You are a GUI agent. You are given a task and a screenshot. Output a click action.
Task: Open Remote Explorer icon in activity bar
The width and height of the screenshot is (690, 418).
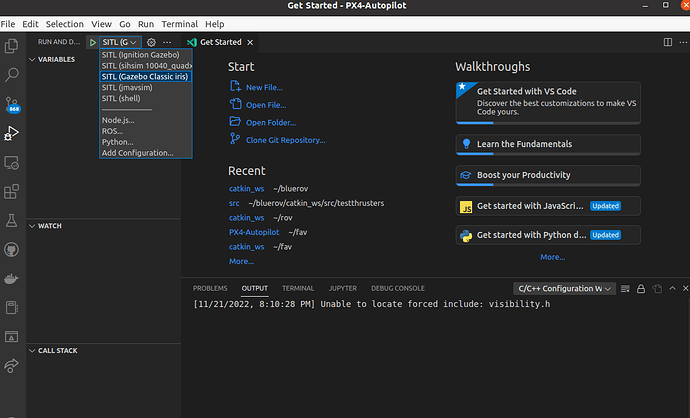[11, 163]
